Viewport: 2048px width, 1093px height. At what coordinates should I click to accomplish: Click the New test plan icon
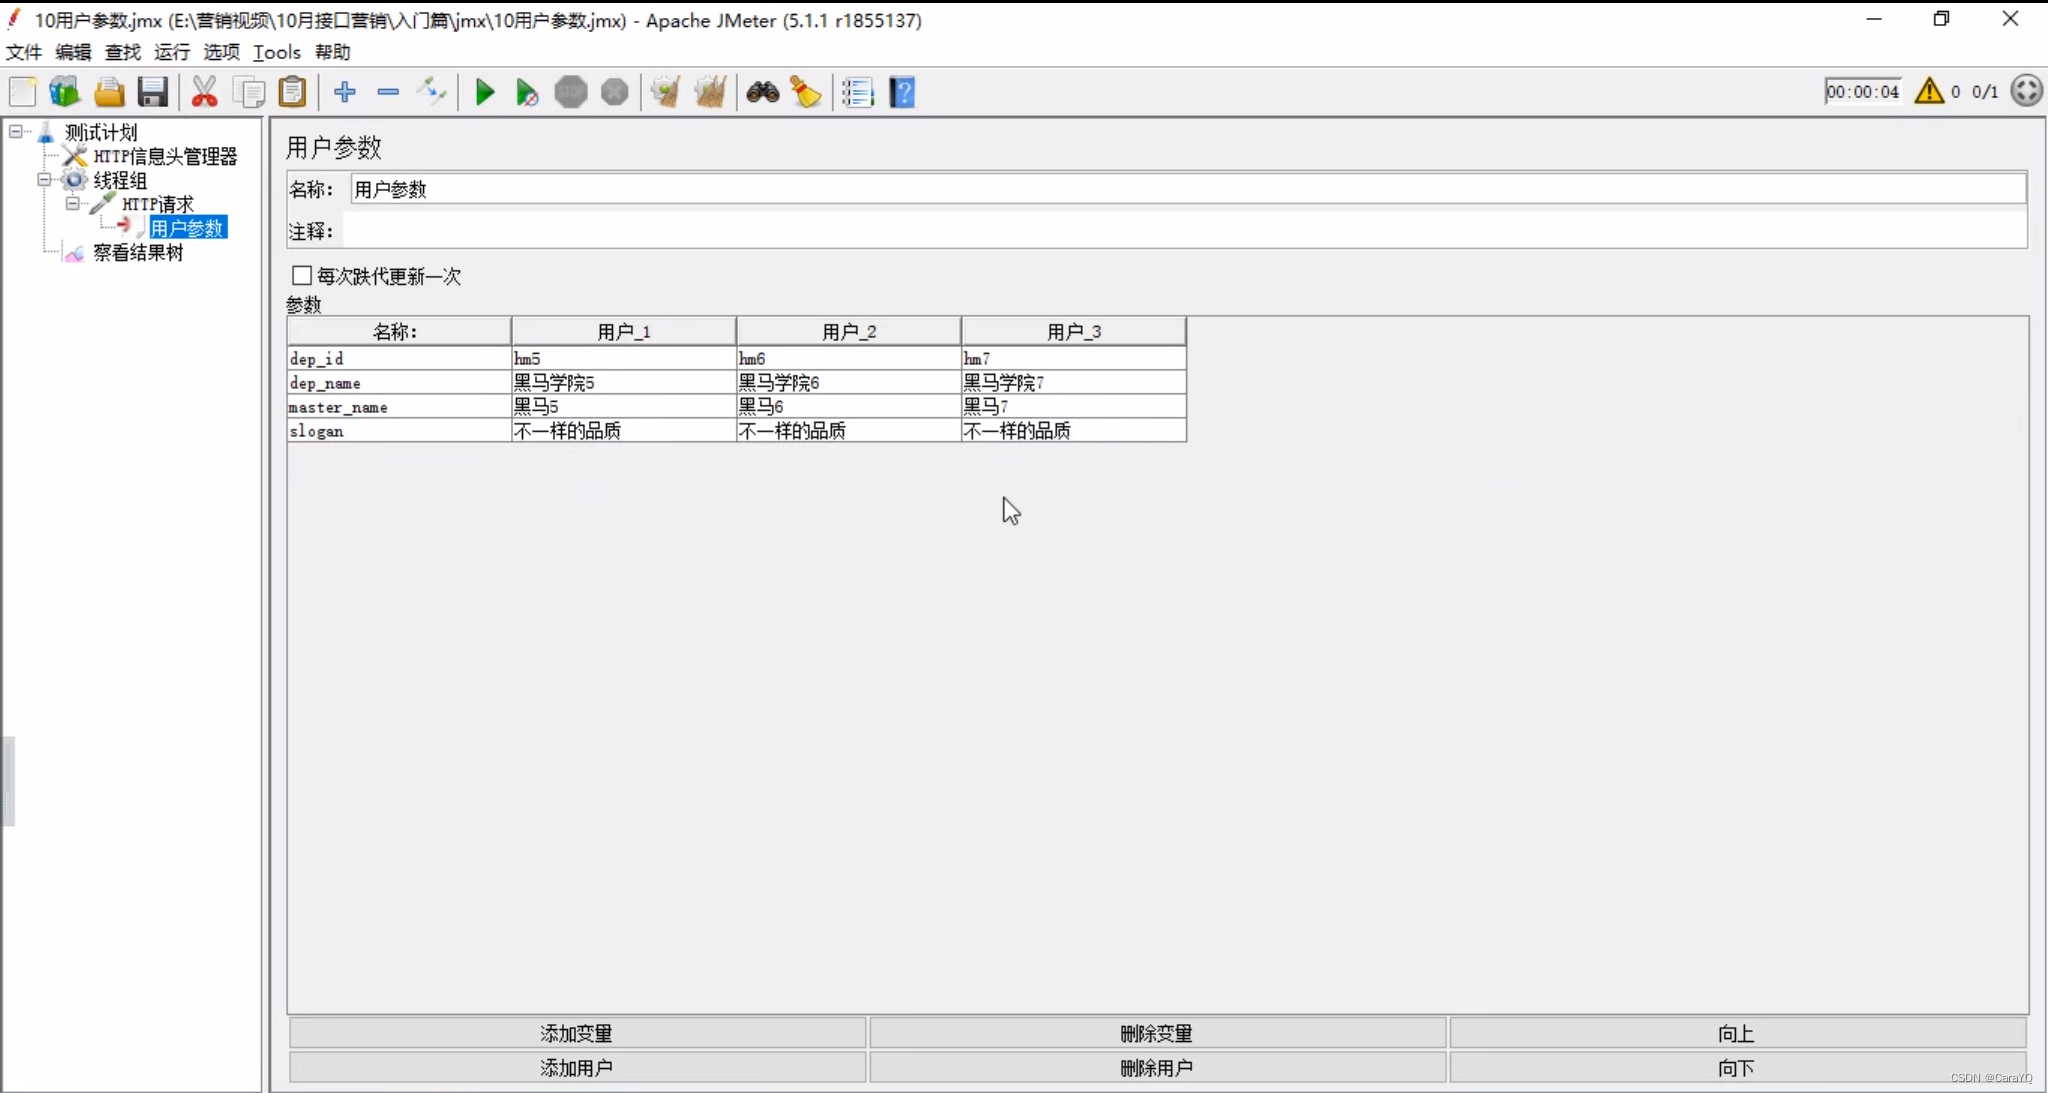click(22, 92)
